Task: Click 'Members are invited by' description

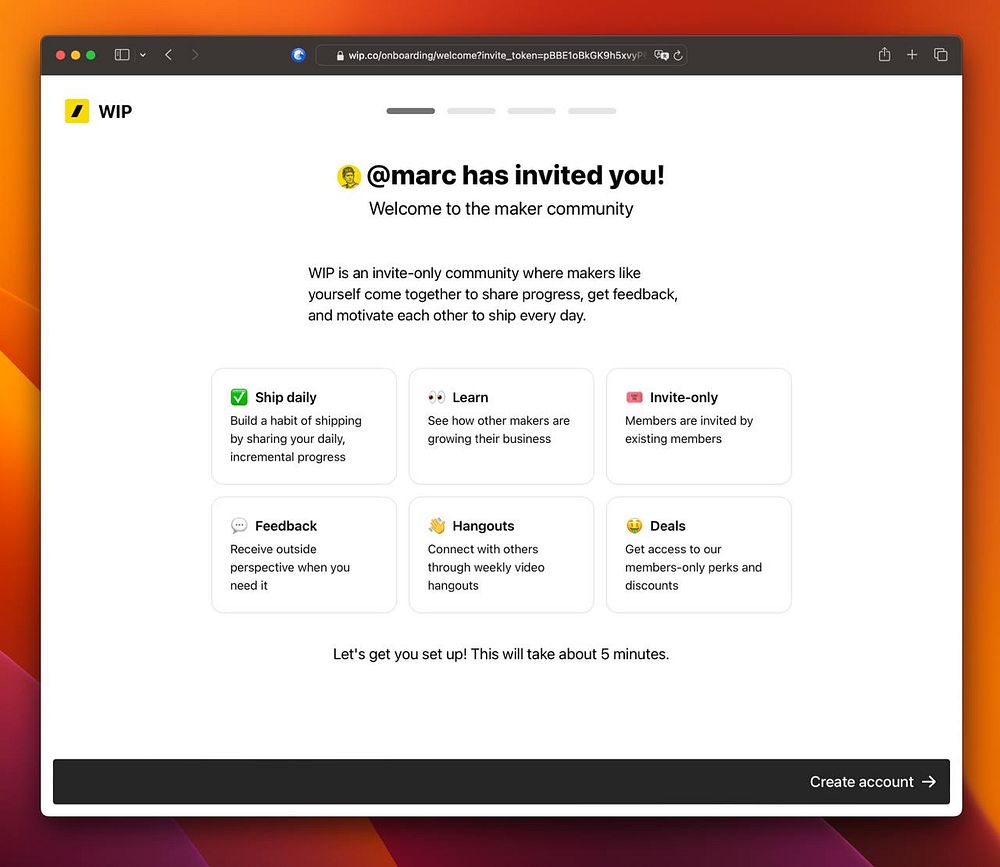Action: pyautogui.click(x=689, y=429)
